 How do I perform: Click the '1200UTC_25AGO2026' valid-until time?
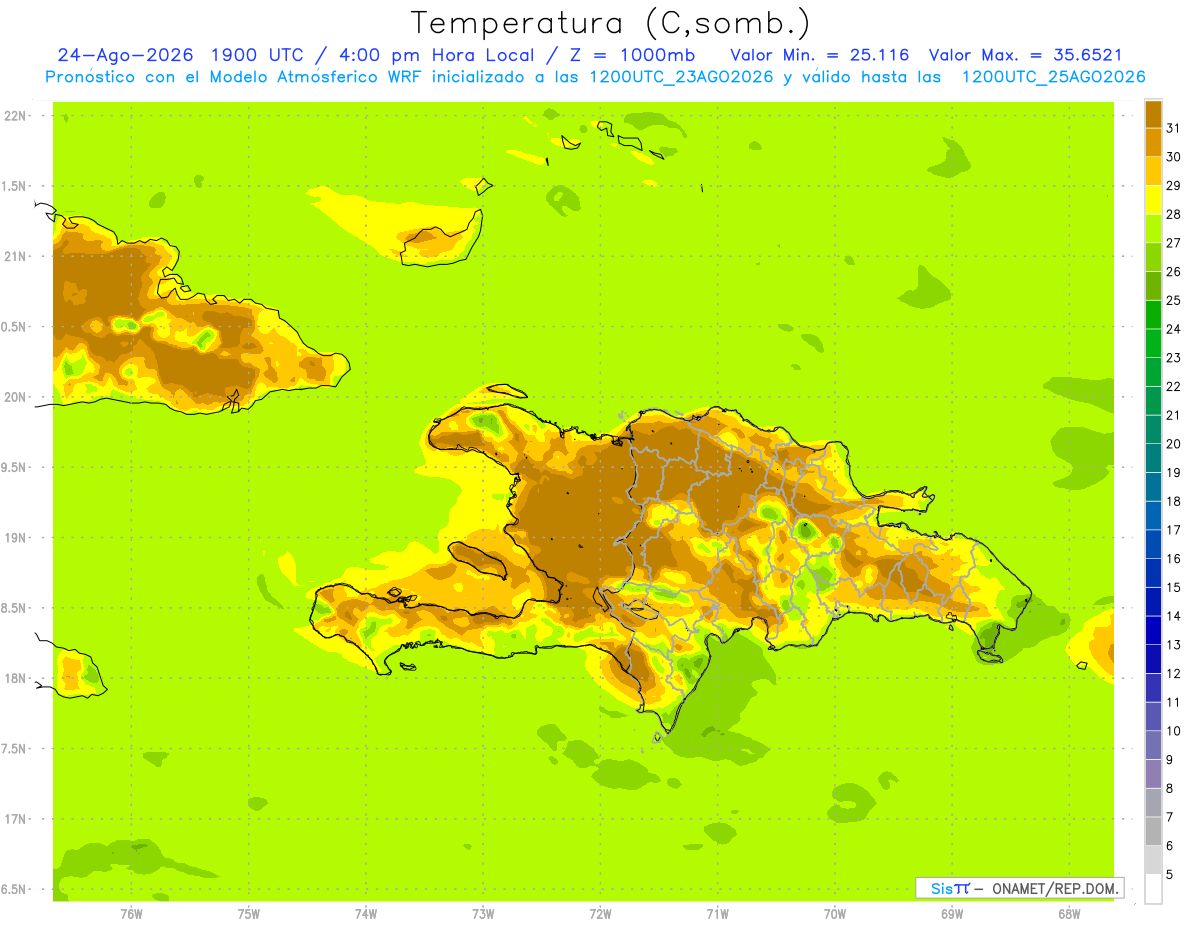click(1053, 77)
